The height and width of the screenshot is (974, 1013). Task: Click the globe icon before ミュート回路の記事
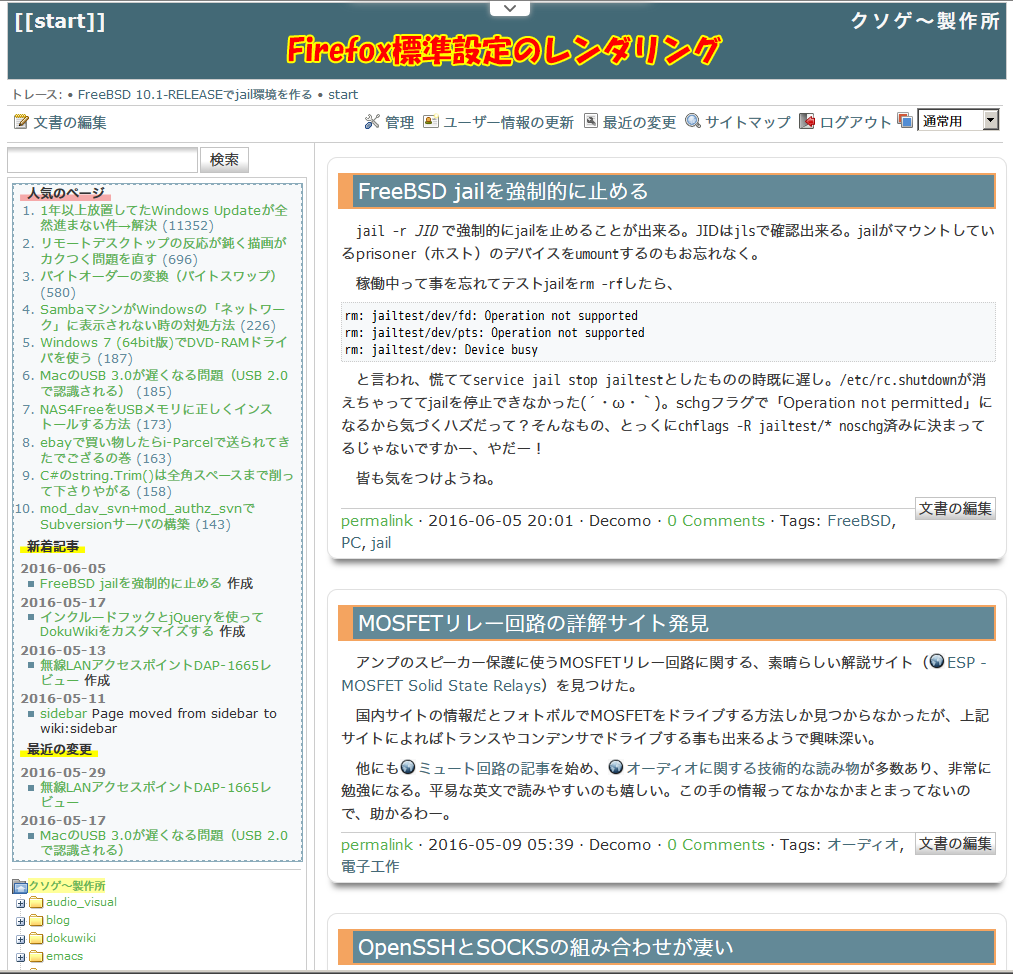pos(407,768)
